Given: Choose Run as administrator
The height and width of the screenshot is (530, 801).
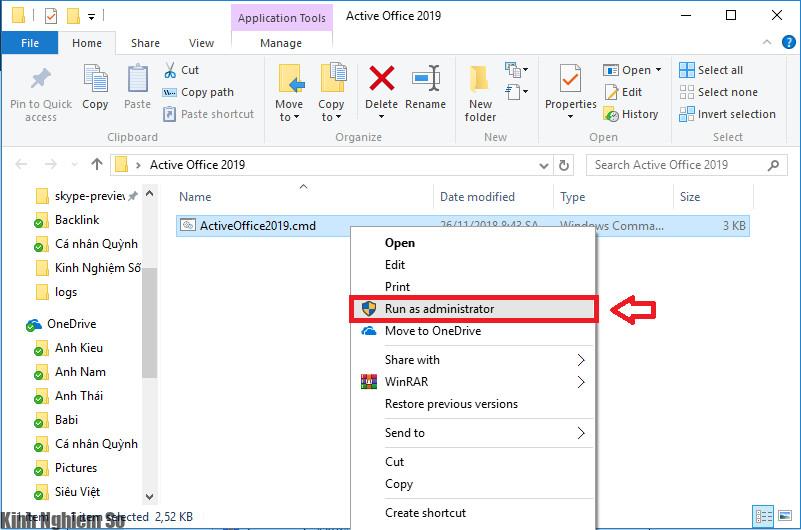Looking at the screenshot, I should tap(473, 309).
